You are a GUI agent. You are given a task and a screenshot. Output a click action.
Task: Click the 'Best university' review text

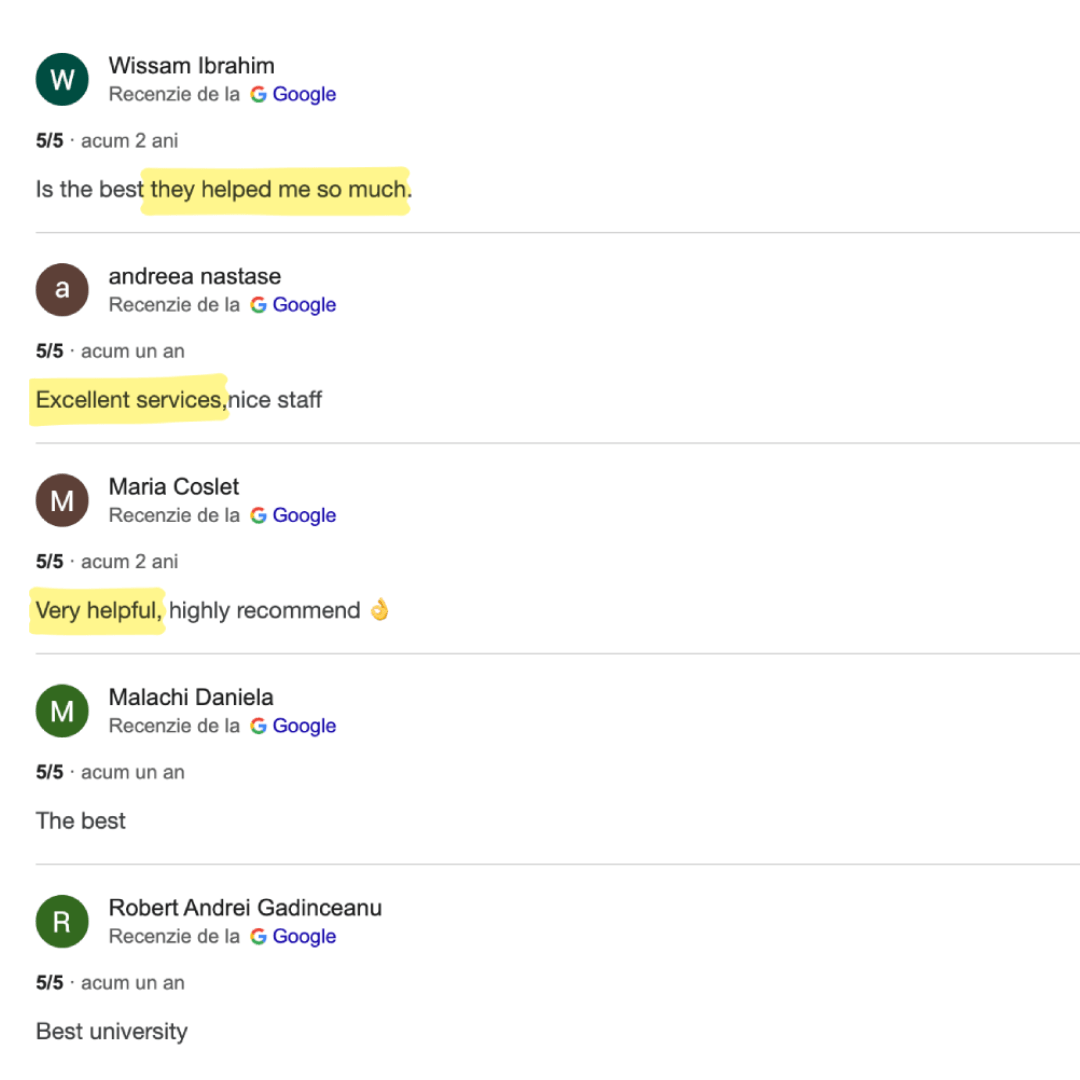tap(112, 1031)
